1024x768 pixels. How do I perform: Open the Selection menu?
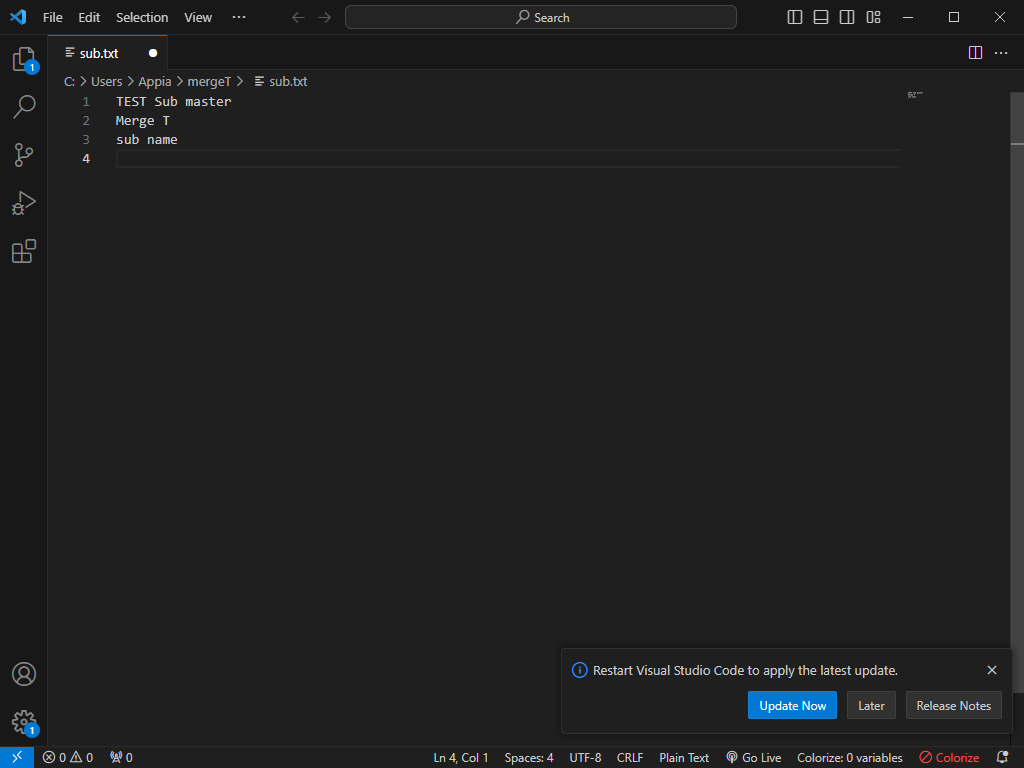click(x=142, y=18)
